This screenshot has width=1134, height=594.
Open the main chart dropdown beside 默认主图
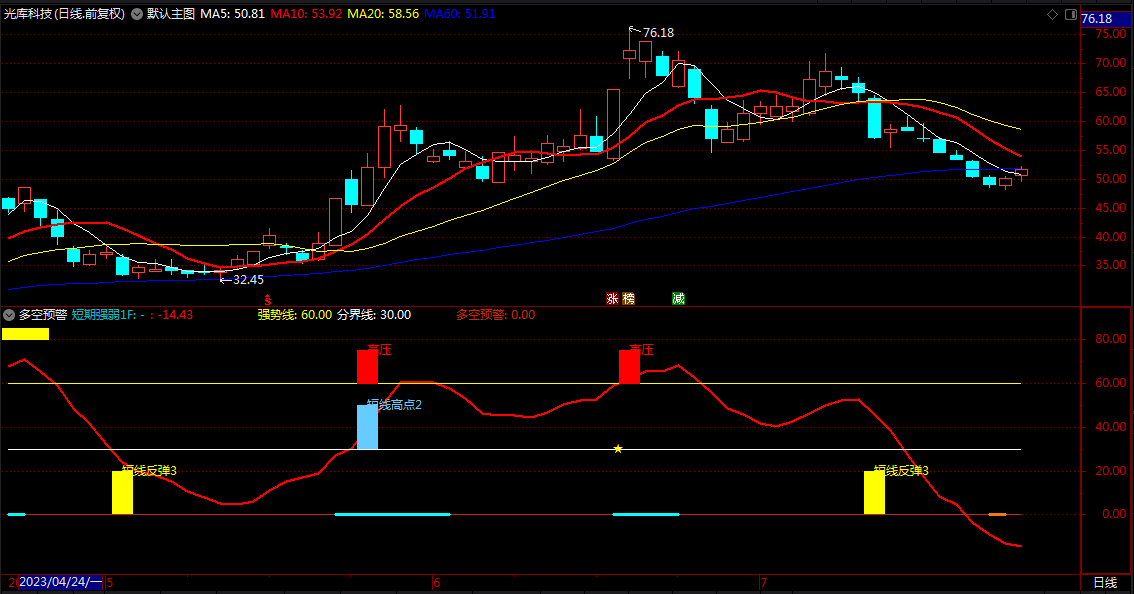pyautogui.click(x=137, y=14)
